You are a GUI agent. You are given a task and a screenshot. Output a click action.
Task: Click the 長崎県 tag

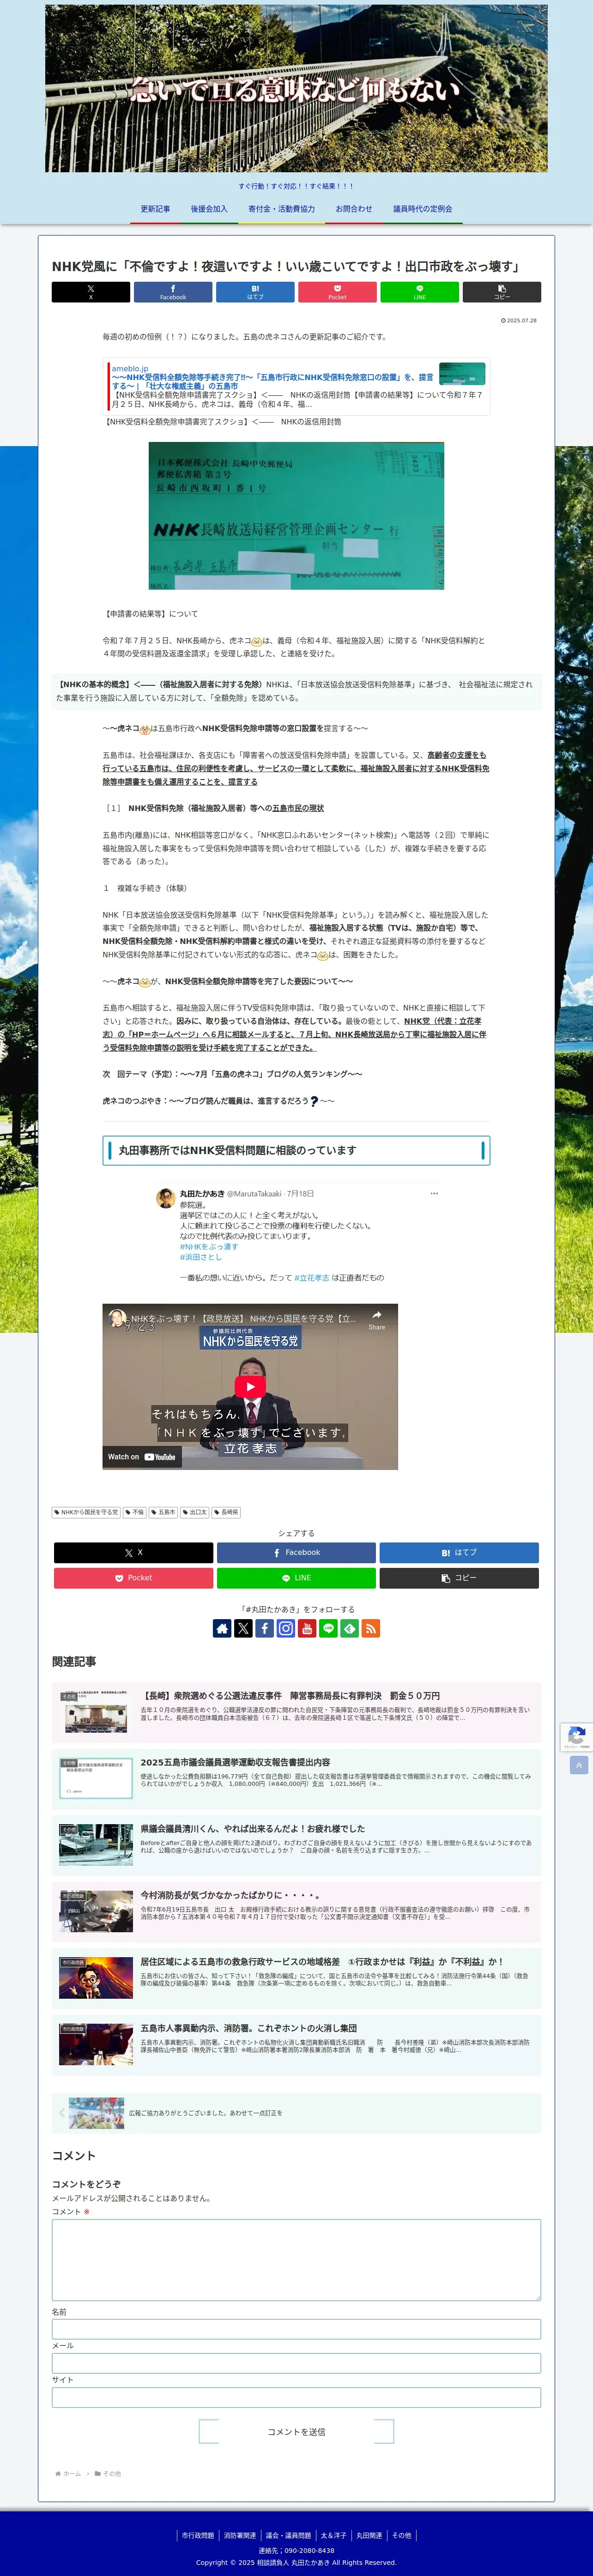pyautogui.click(x=226, y=1512)
